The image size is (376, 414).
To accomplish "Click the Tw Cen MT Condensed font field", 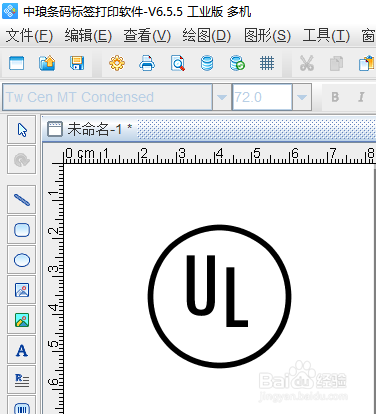I will (x=107, y=97).
